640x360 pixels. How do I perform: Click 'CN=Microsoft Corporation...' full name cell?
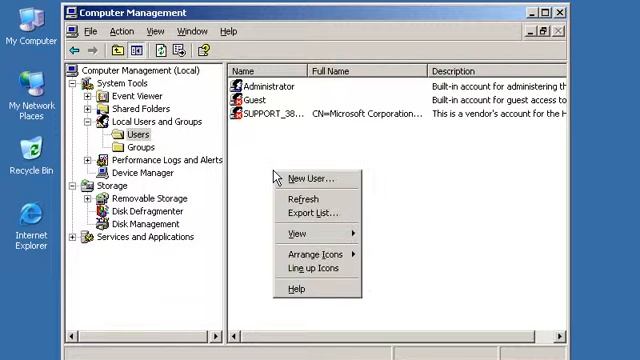[x=367, y=113]
